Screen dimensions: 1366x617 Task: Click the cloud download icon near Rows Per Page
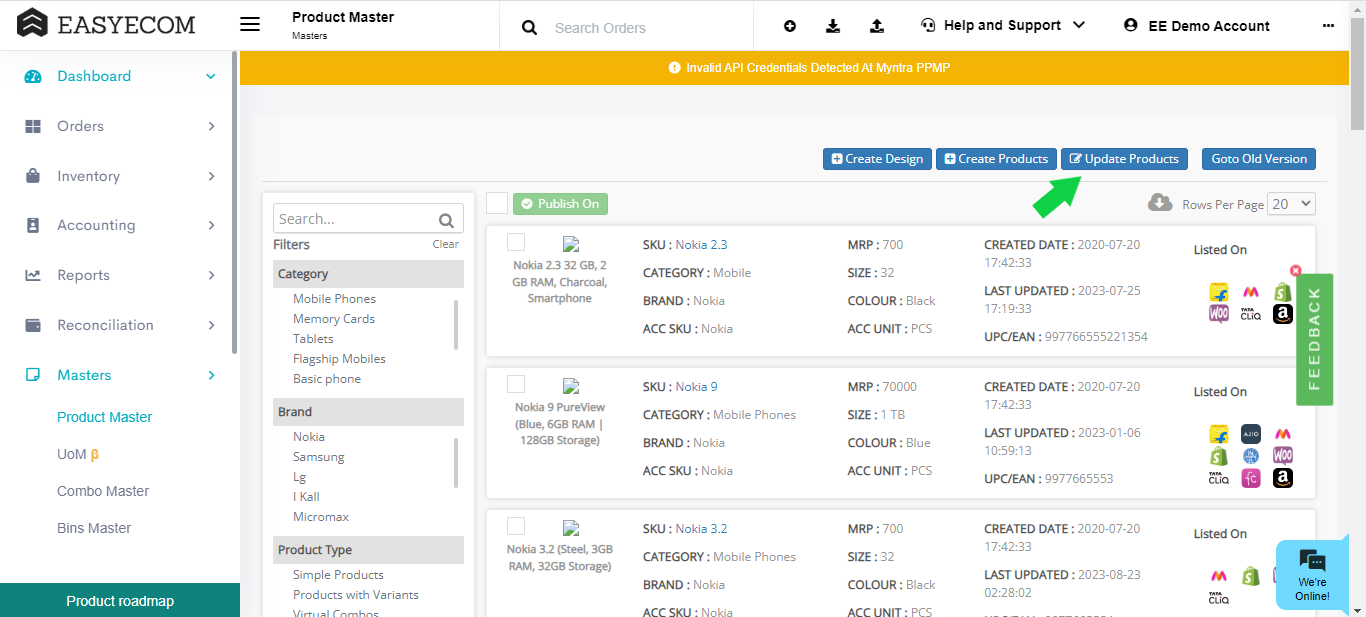(1160, 203)
